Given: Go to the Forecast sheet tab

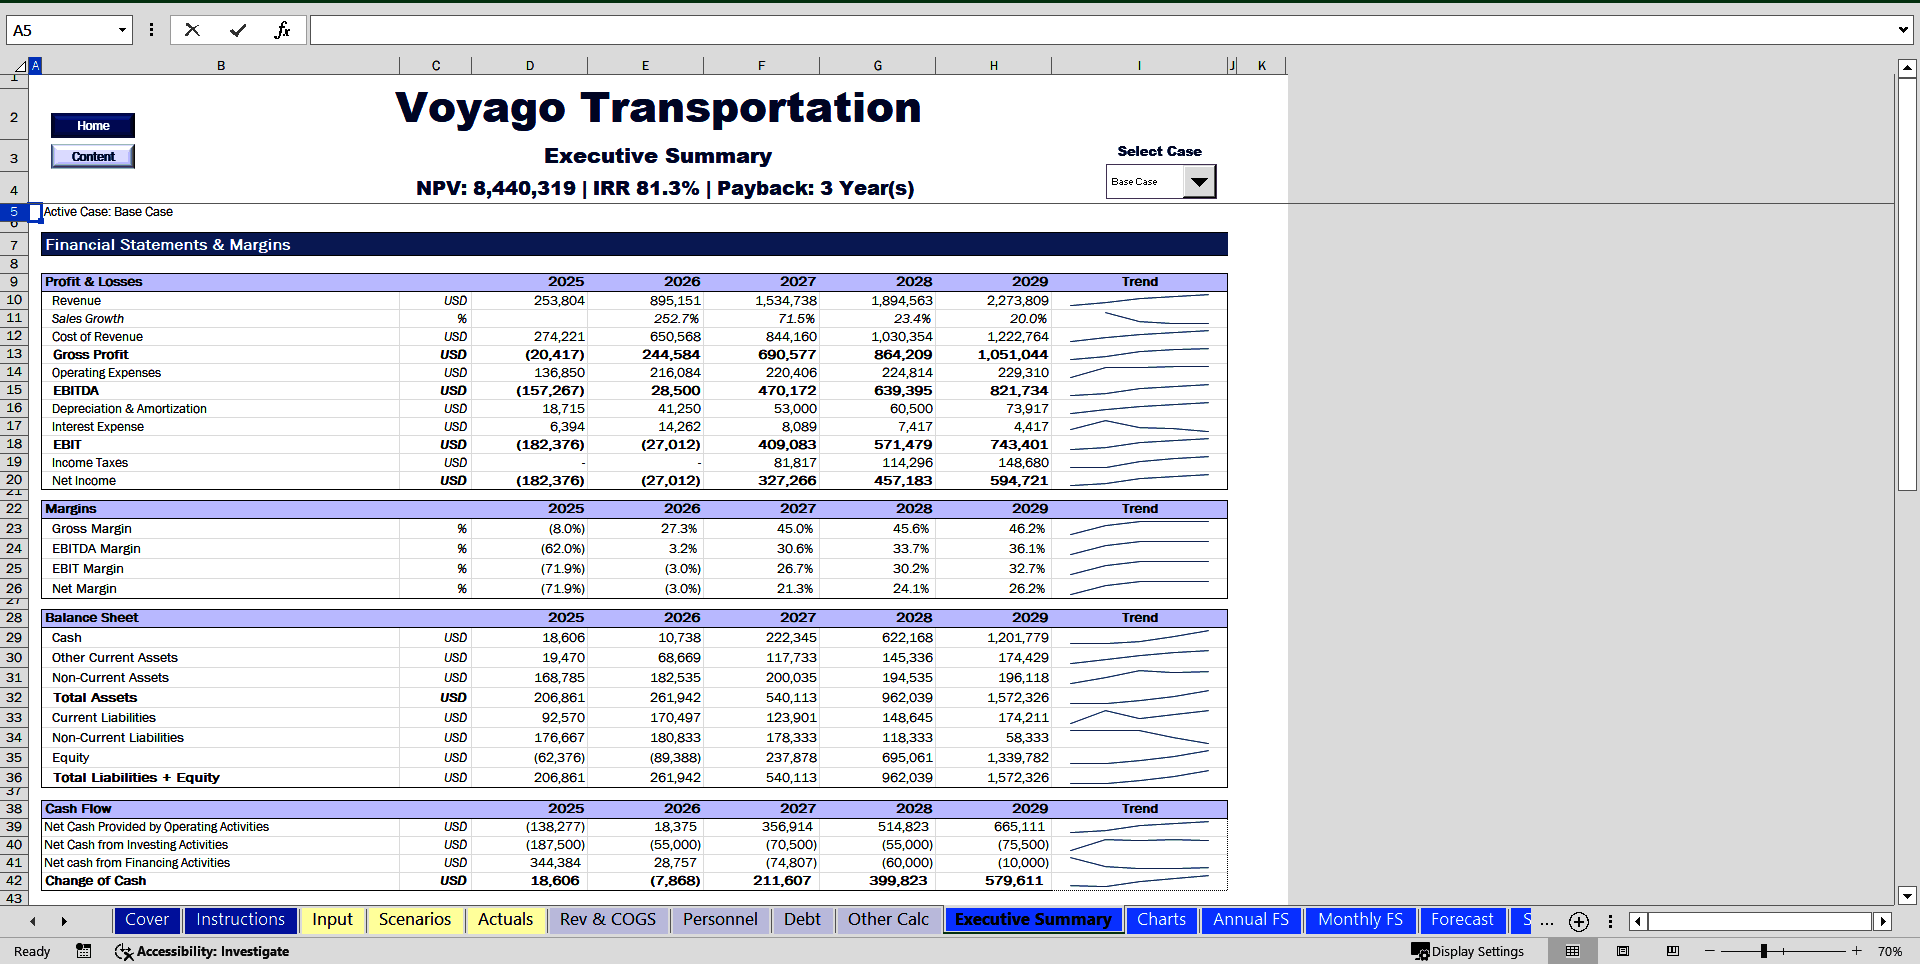Looking at the screenshot, I should pos(1462,919).
